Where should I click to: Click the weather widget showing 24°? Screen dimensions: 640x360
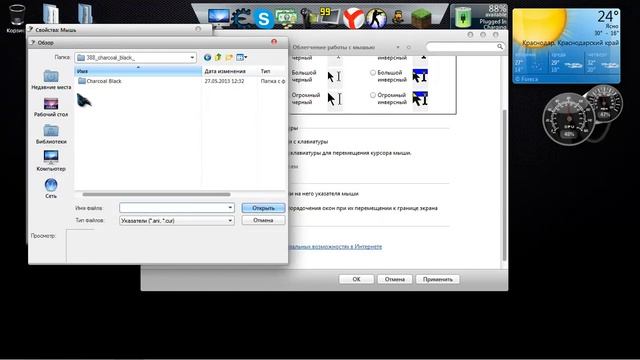(566, 46)
